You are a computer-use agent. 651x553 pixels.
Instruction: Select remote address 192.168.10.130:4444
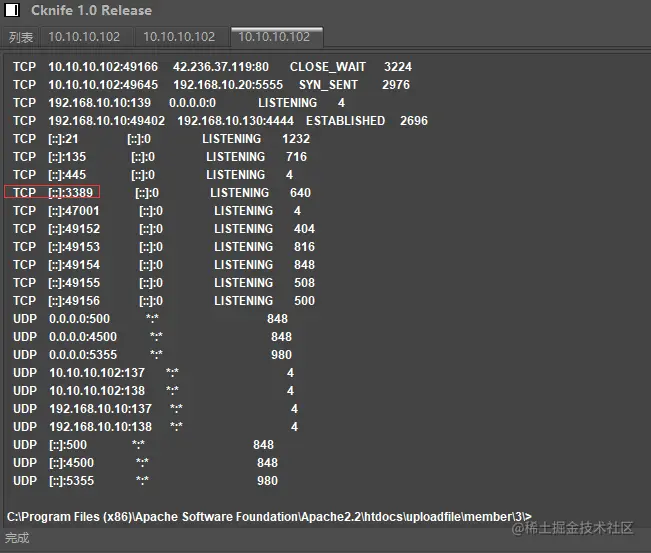point(235,121)
